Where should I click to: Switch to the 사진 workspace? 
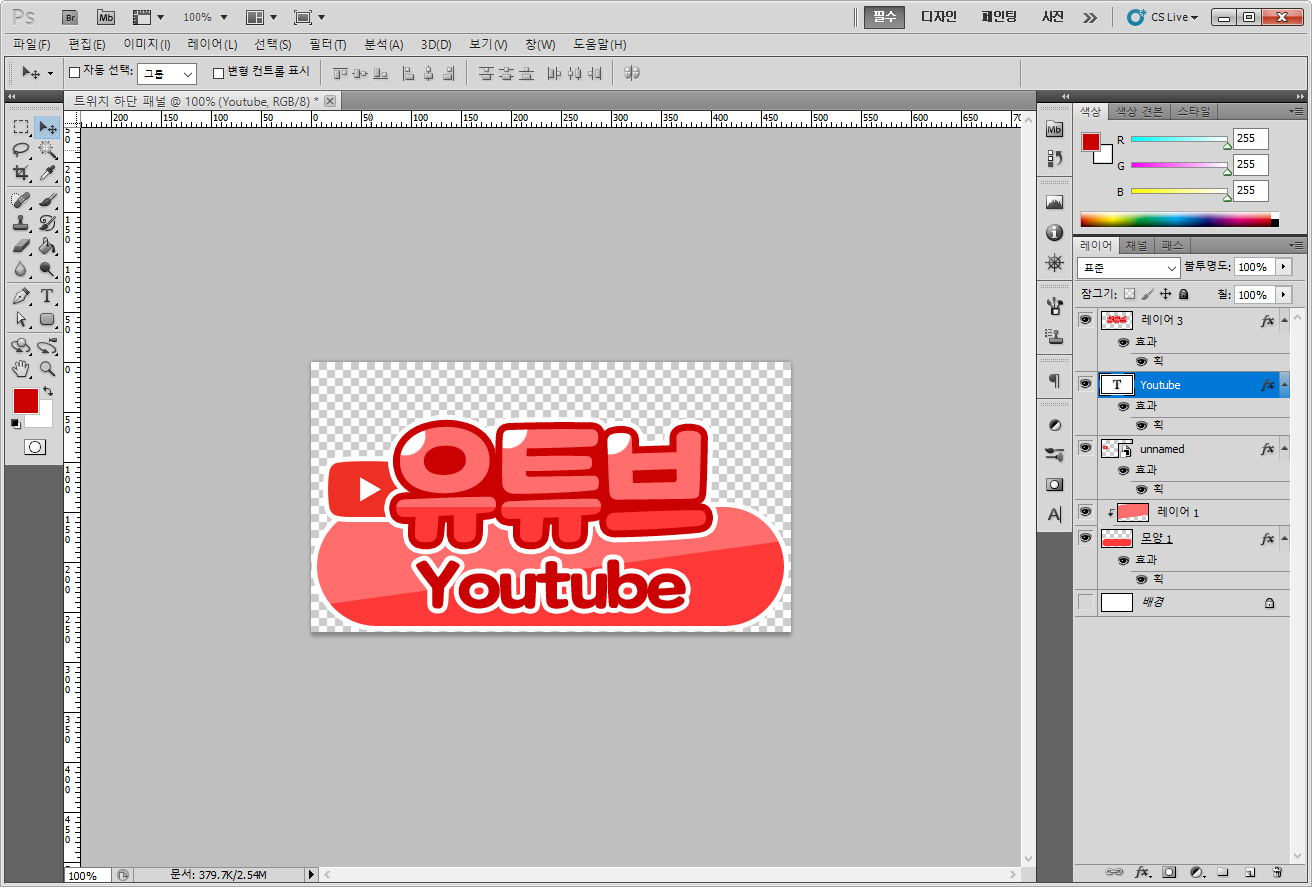1053,17
